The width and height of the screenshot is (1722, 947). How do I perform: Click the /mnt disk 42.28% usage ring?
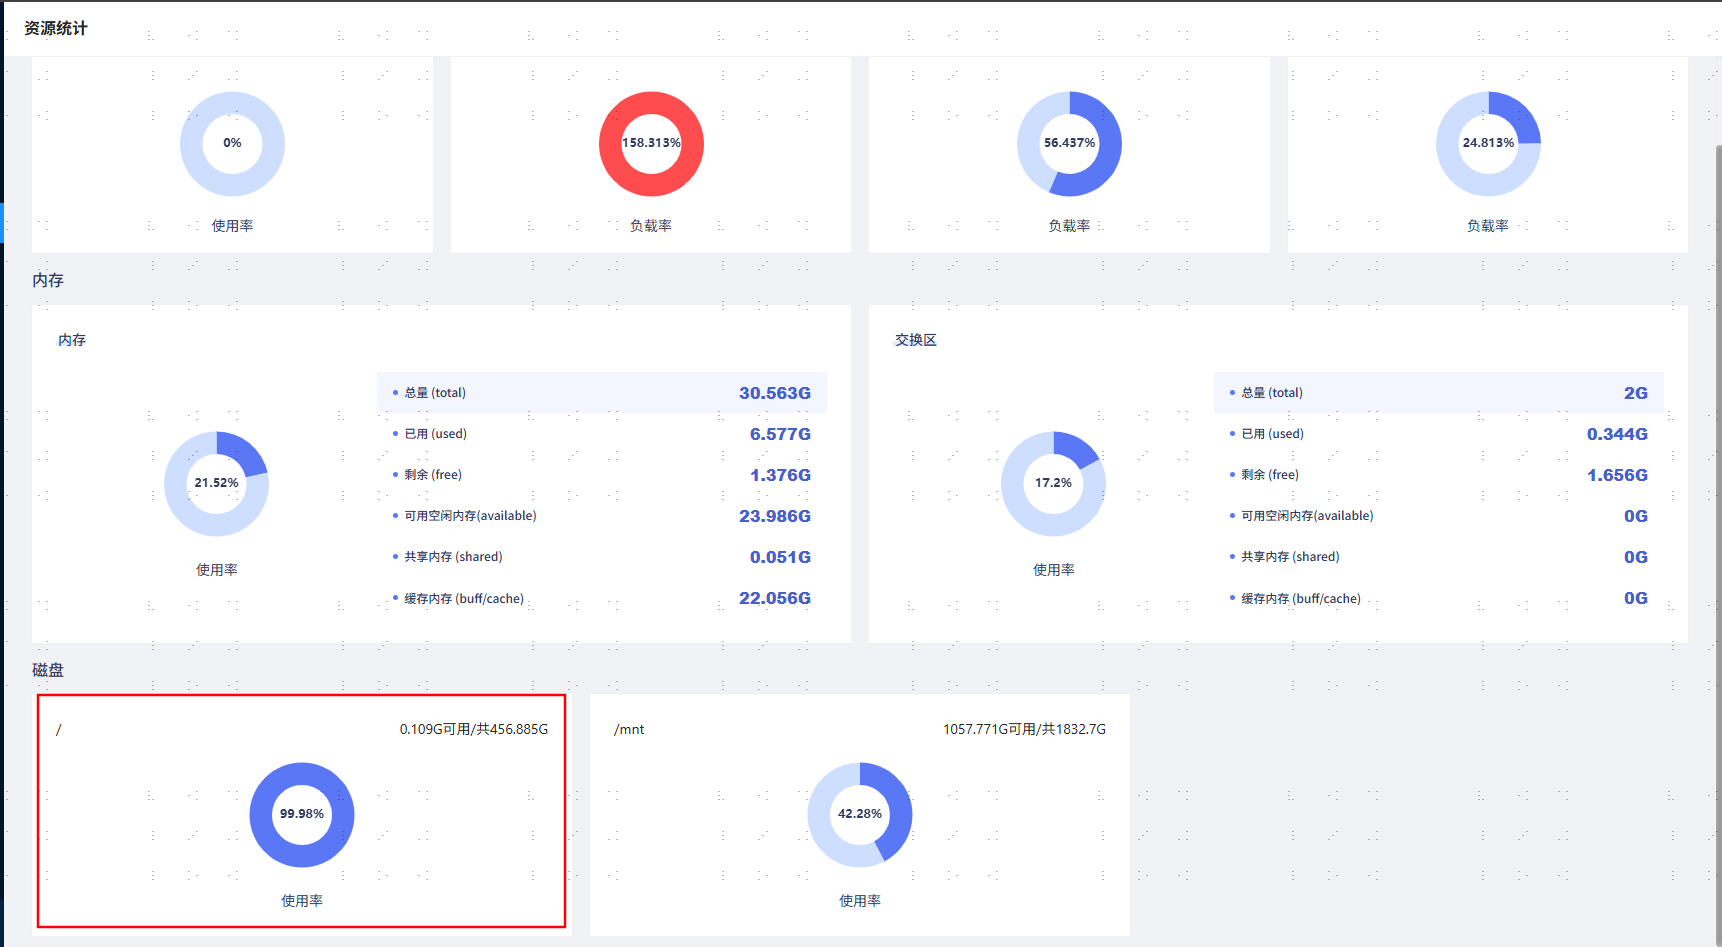860,815
